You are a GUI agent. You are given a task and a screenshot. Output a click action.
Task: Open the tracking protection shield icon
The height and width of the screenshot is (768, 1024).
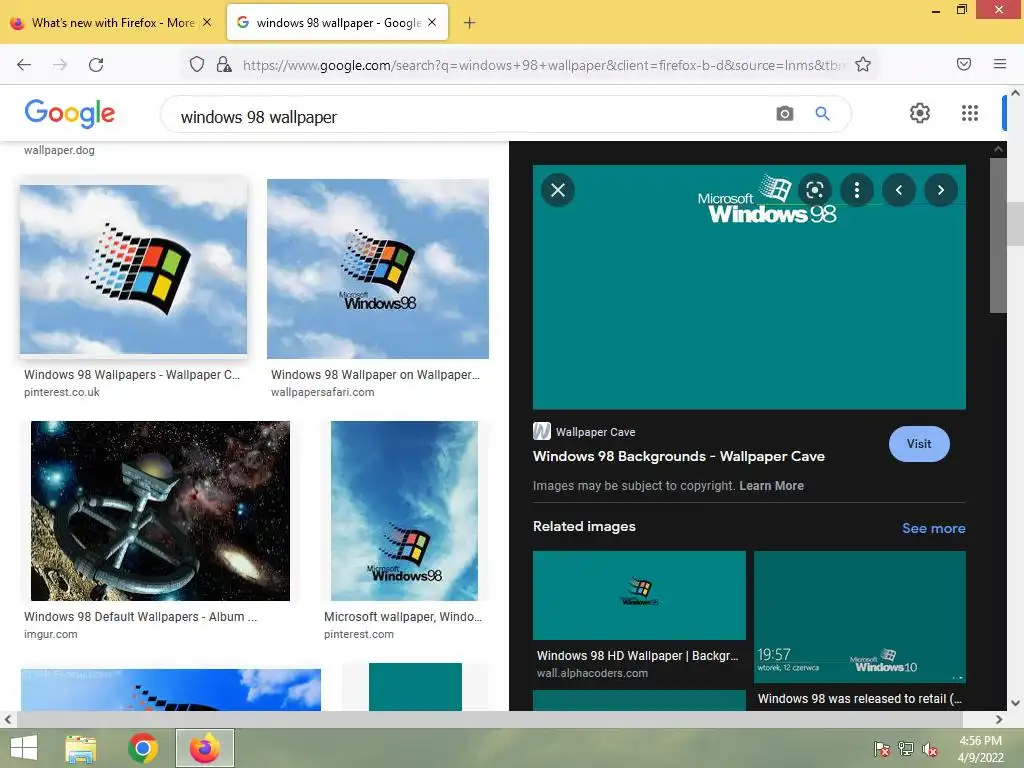(x=197, y=64)
